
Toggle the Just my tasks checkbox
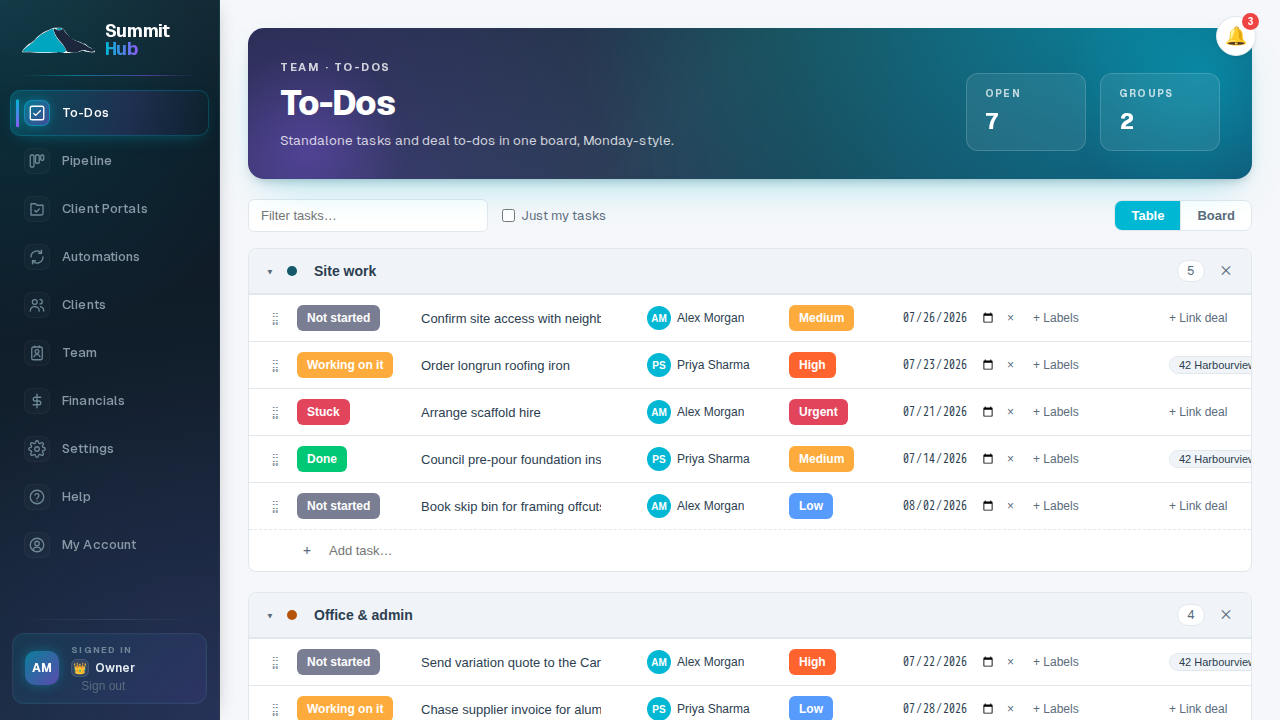508,215
